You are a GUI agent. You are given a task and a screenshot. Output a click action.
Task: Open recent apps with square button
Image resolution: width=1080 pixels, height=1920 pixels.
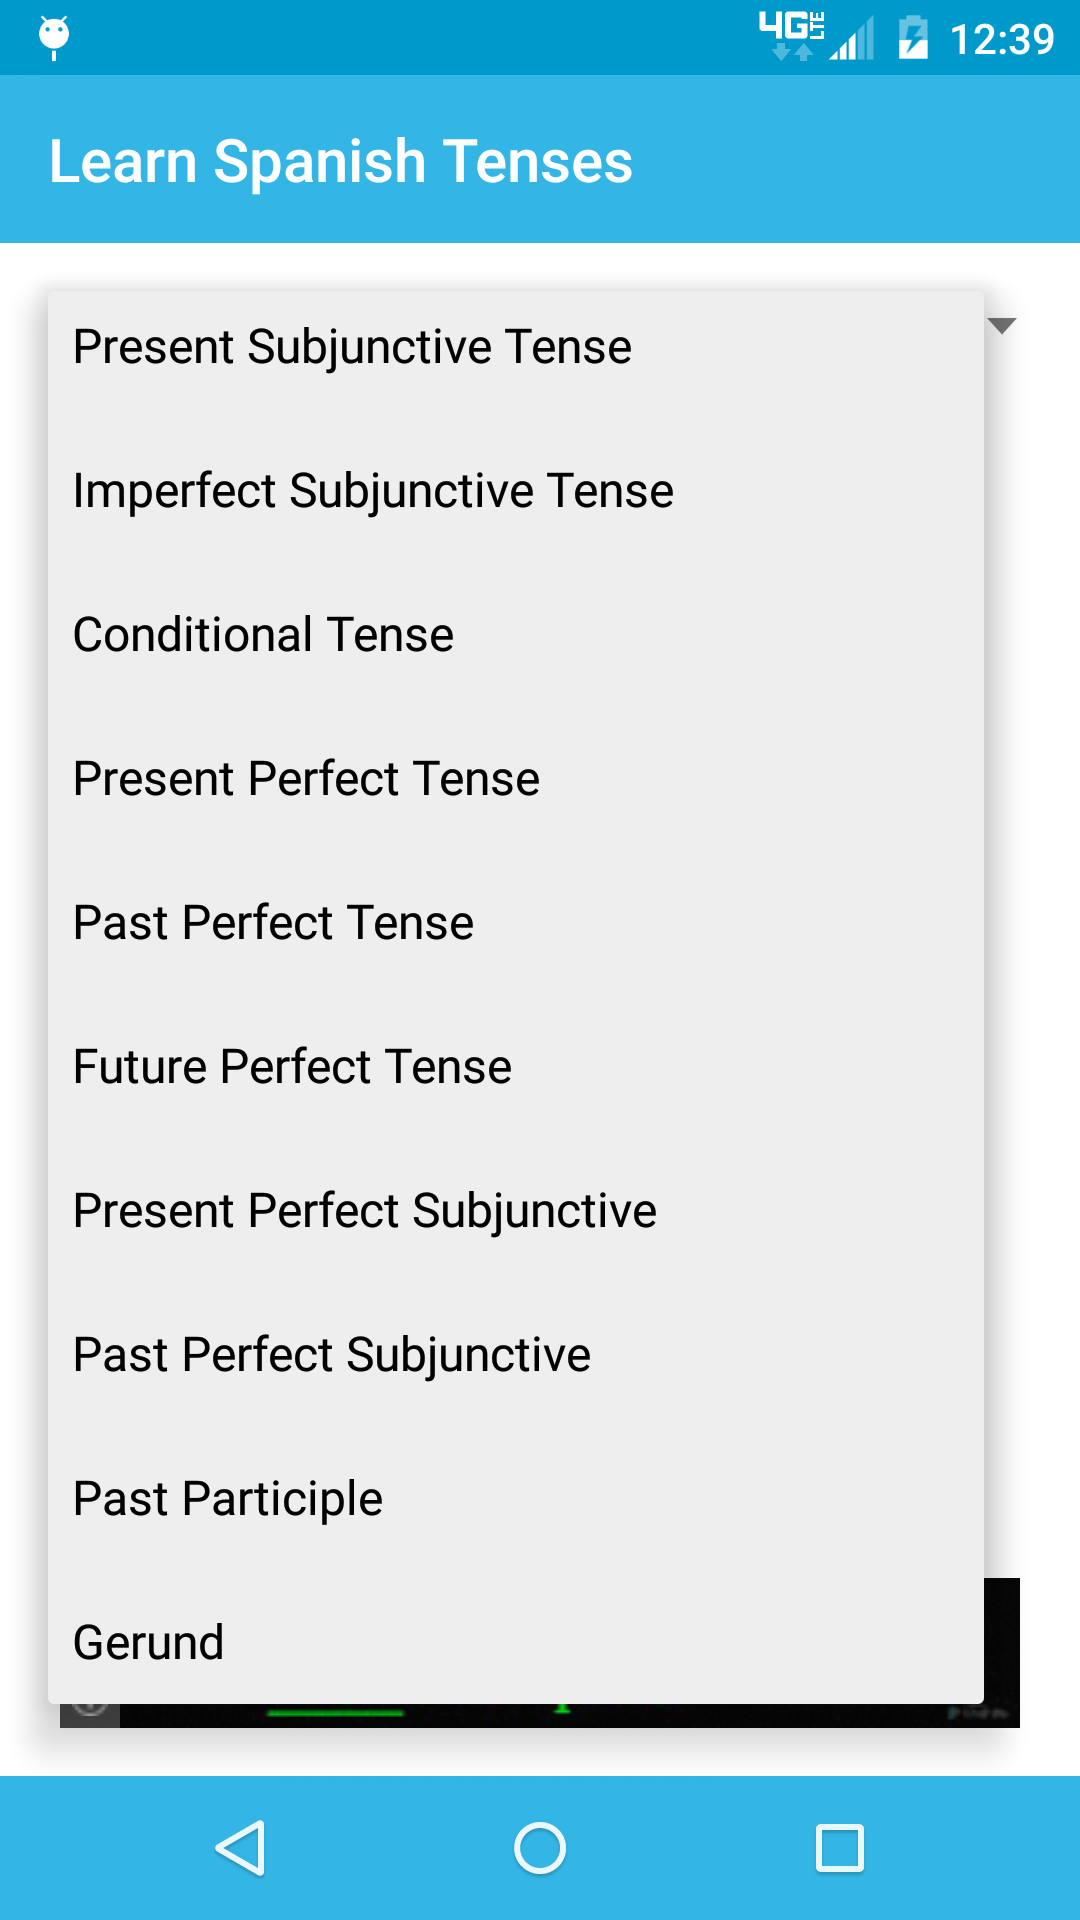pos(840,1848)
